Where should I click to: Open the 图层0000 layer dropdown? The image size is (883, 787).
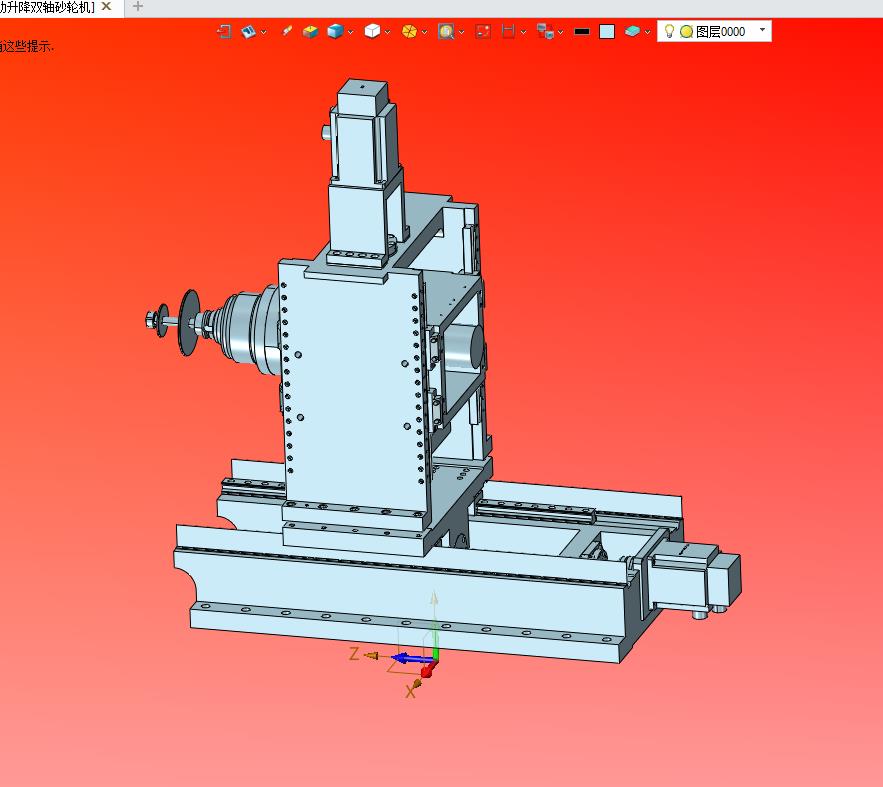[x=762, y=30]
